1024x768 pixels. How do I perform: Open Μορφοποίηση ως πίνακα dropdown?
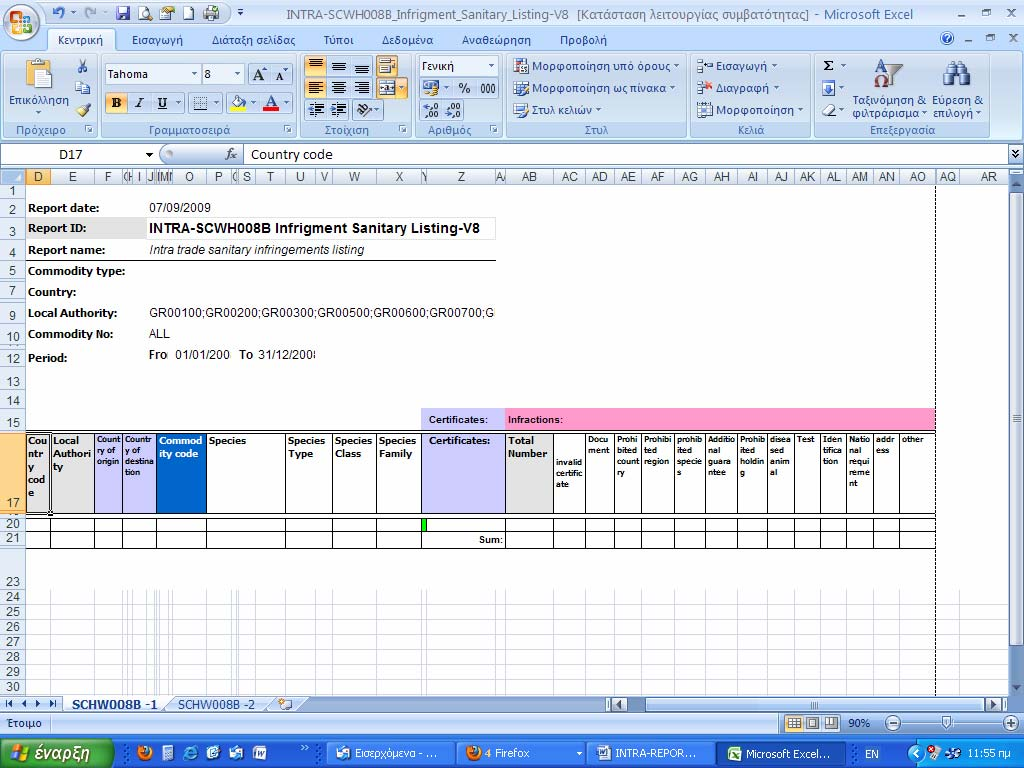[x=594, y=88]
